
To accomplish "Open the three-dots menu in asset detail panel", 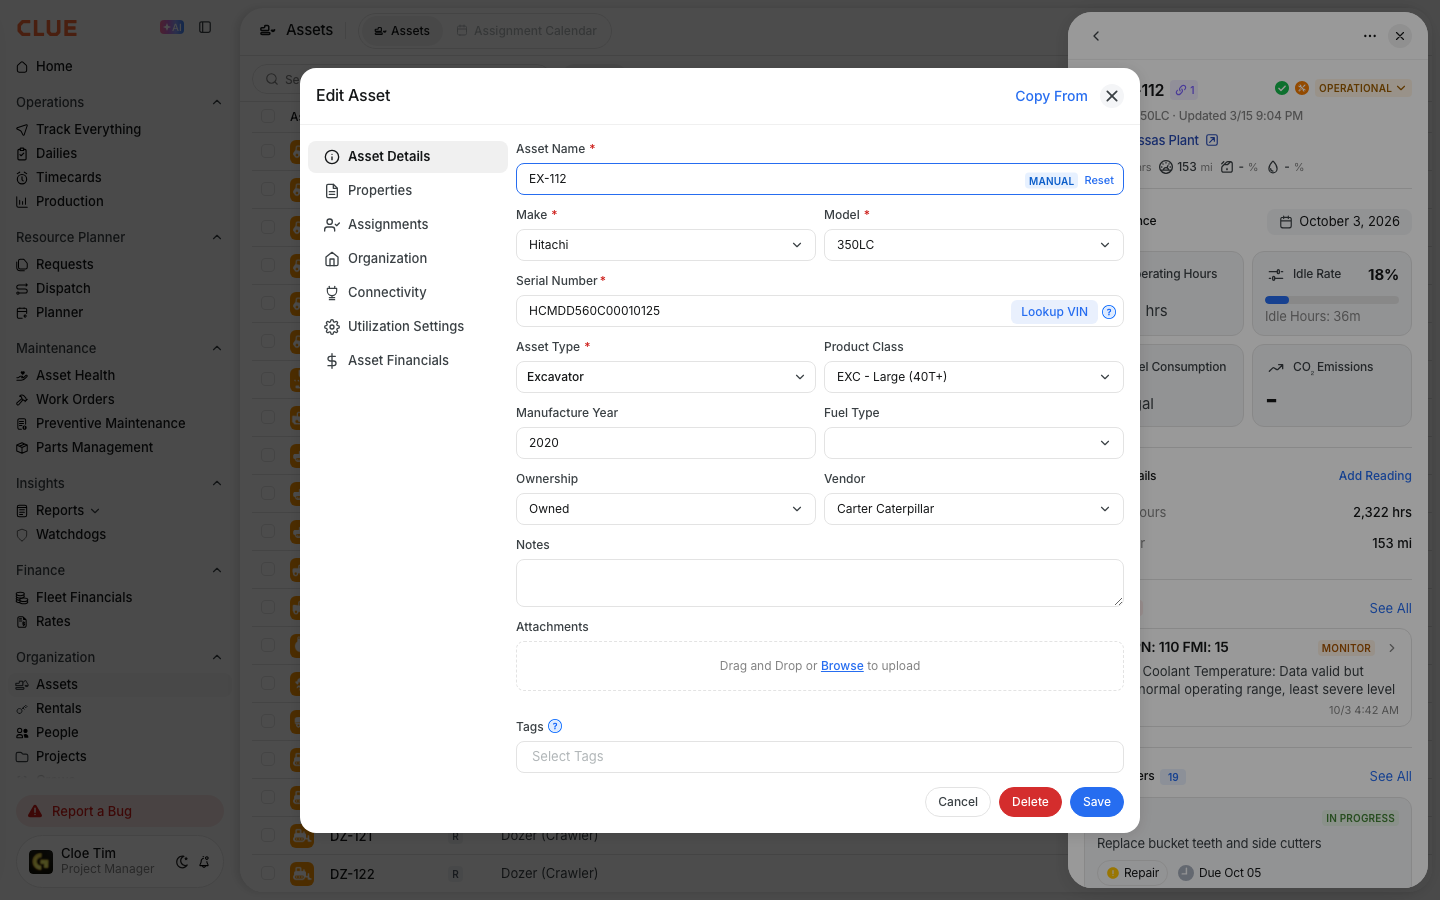I will [x=1370, y=36].
